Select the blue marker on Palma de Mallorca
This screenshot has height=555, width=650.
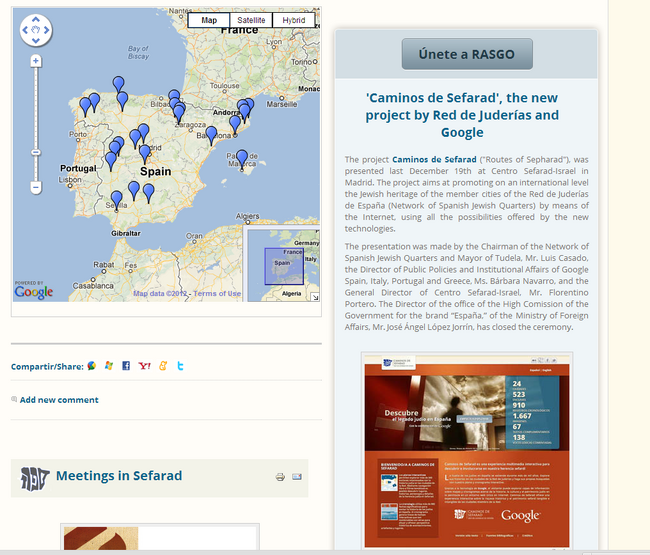242,160
